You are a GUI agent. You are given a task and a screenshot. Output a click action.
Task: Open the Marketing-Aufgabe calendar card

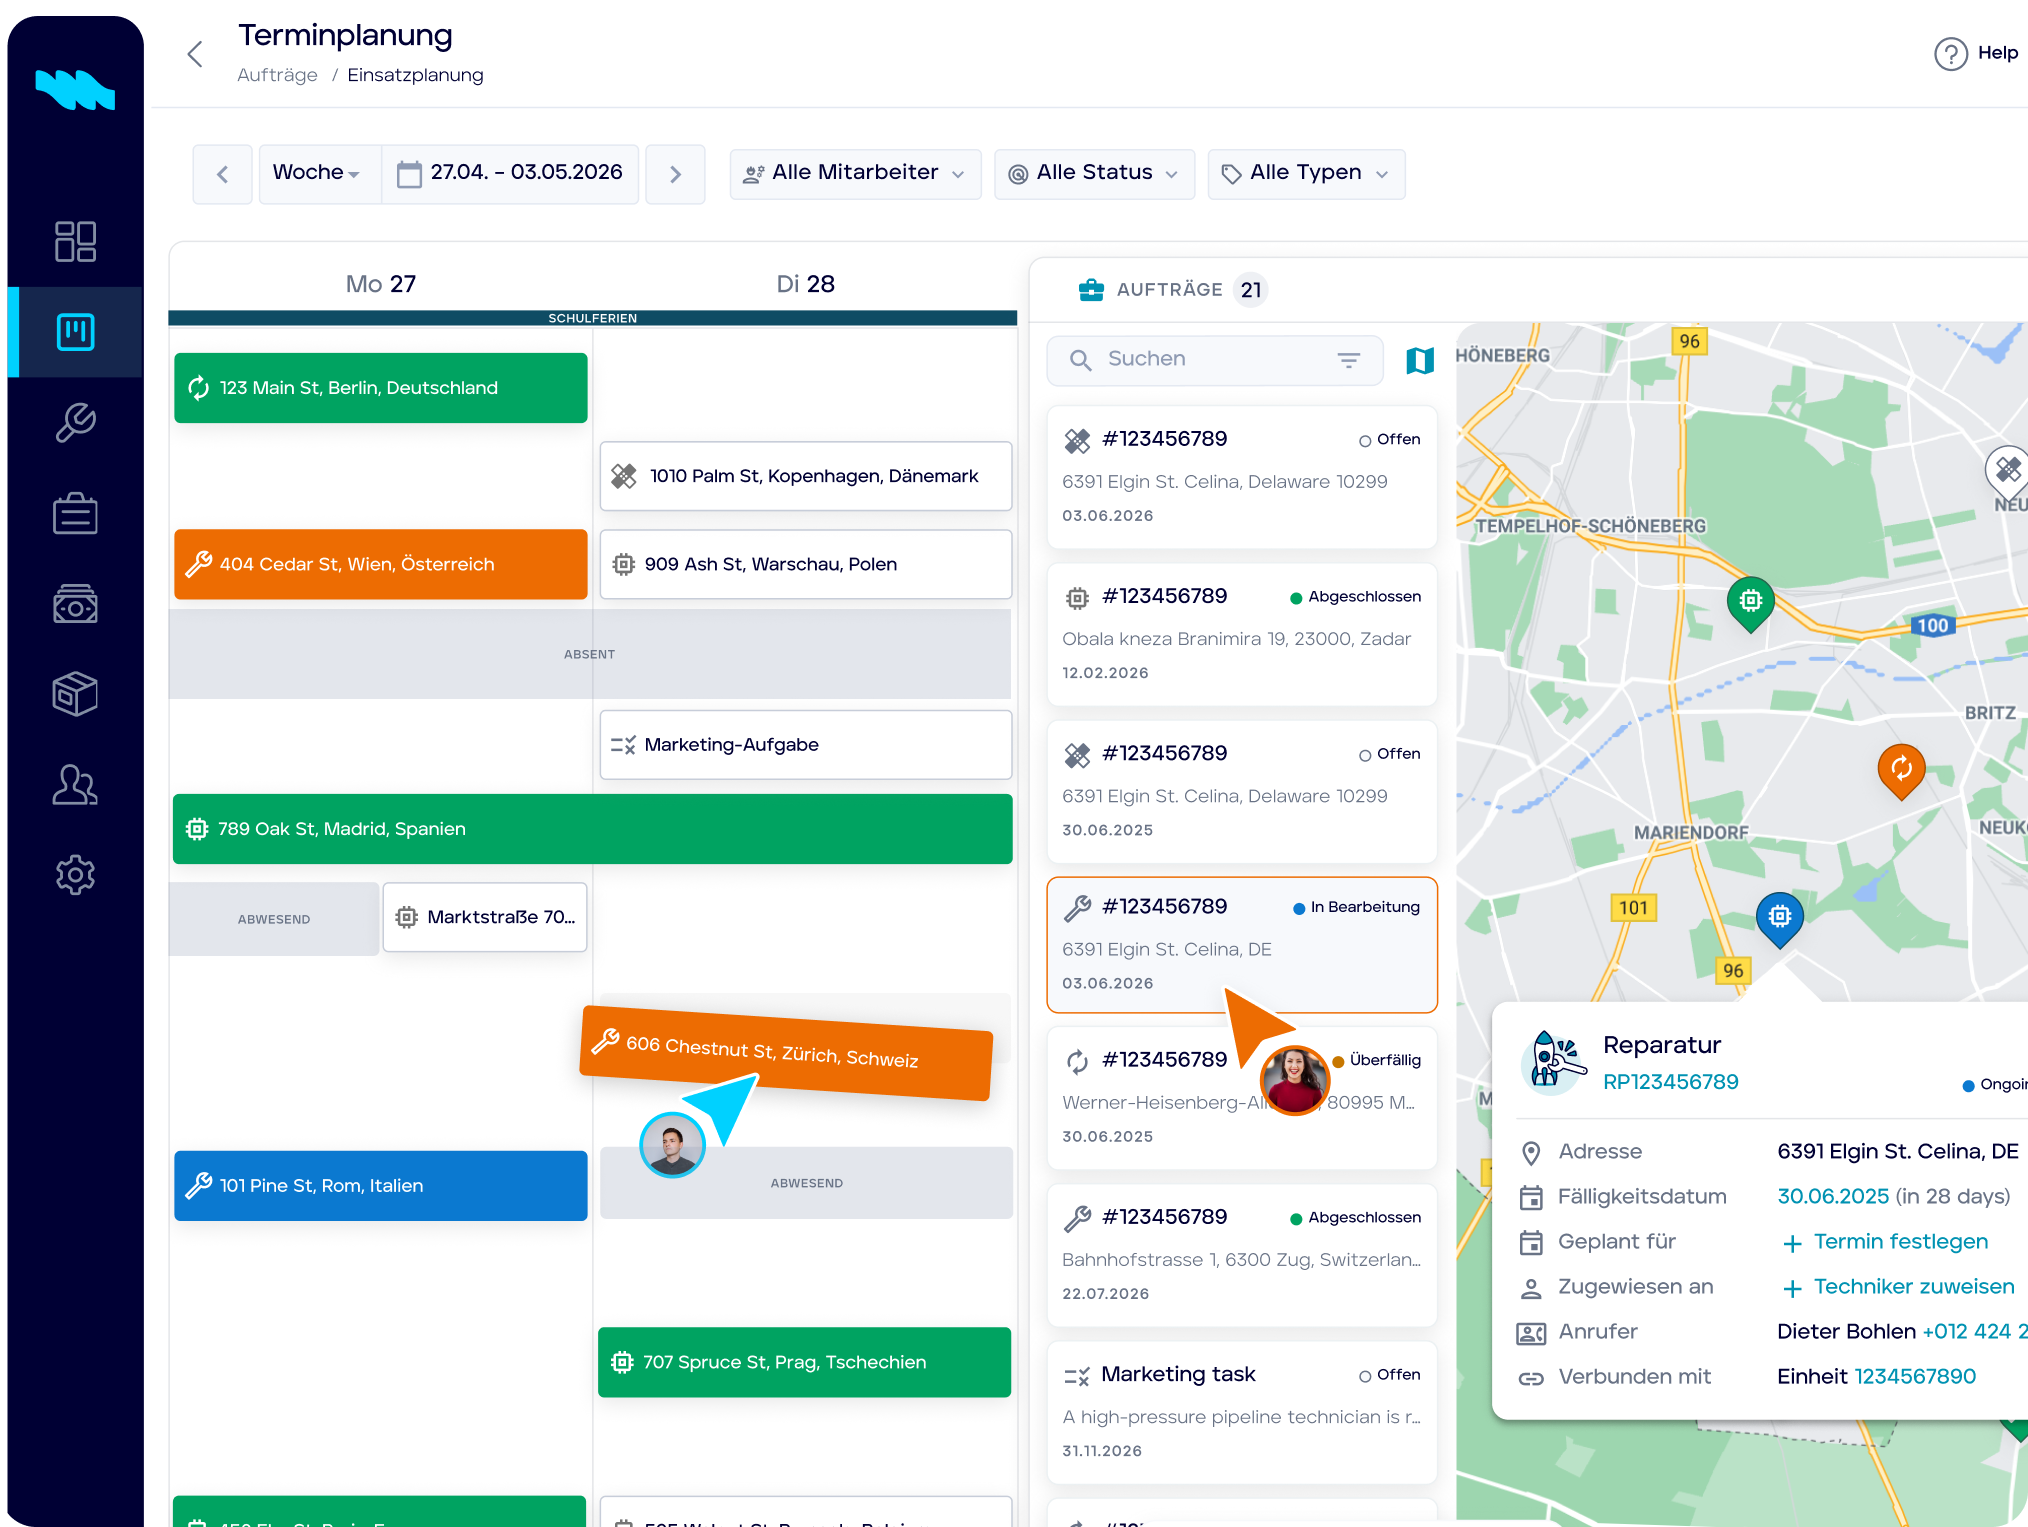(805, 745)
